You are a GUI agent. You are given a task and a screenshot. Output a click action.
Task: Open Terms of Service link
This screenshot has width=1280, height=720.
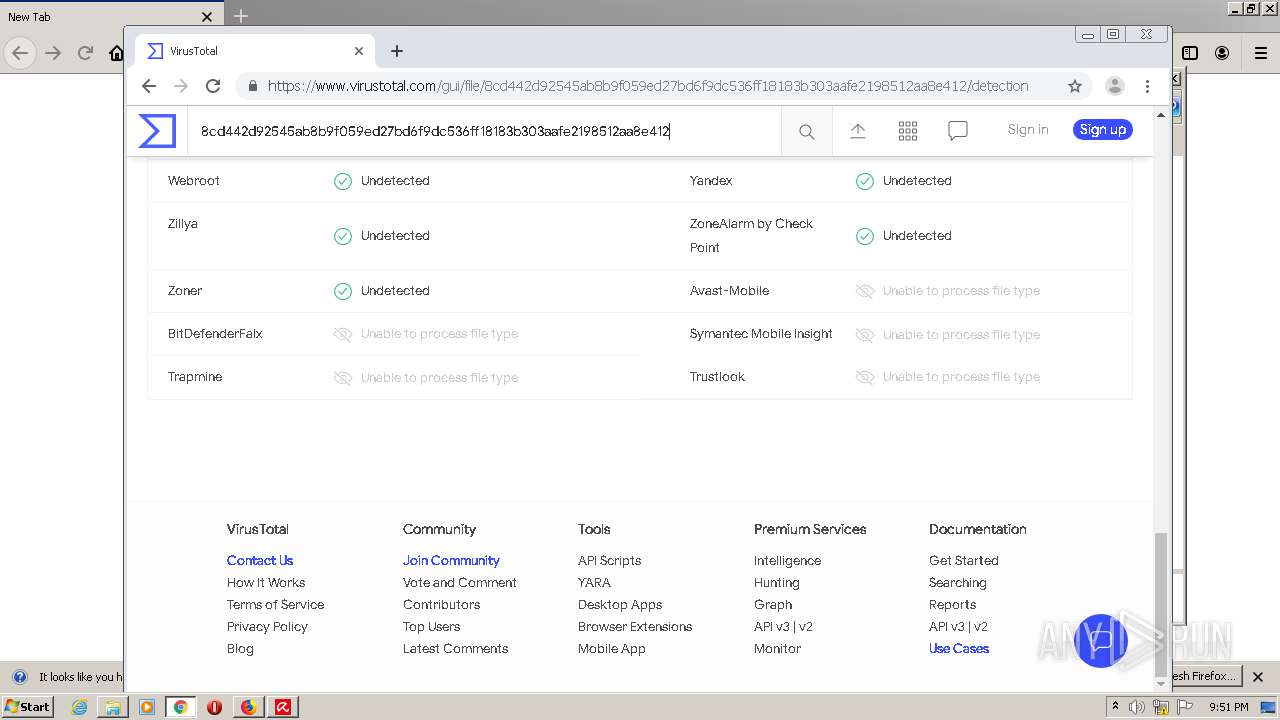click(x=275, y=605)
